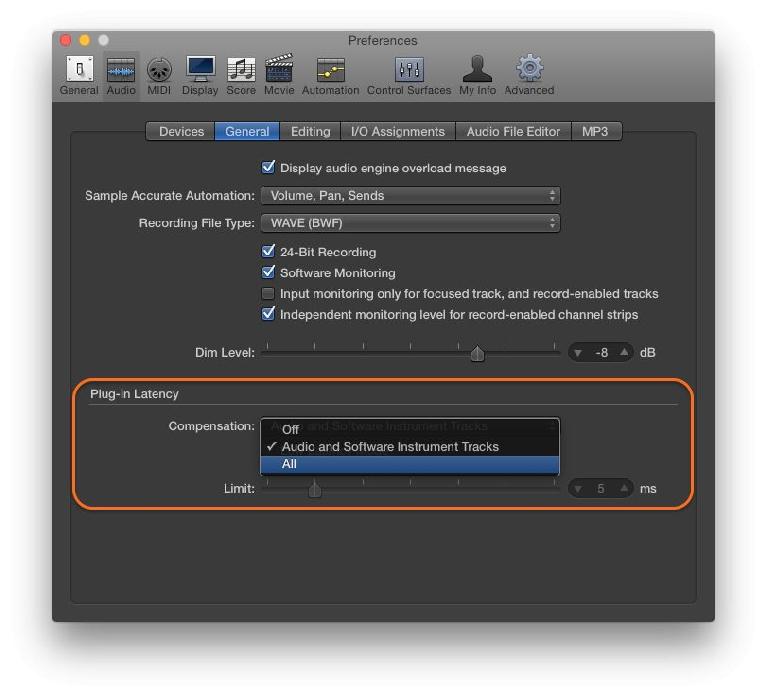Switch to the Editing tab

[x=310, y=132]
